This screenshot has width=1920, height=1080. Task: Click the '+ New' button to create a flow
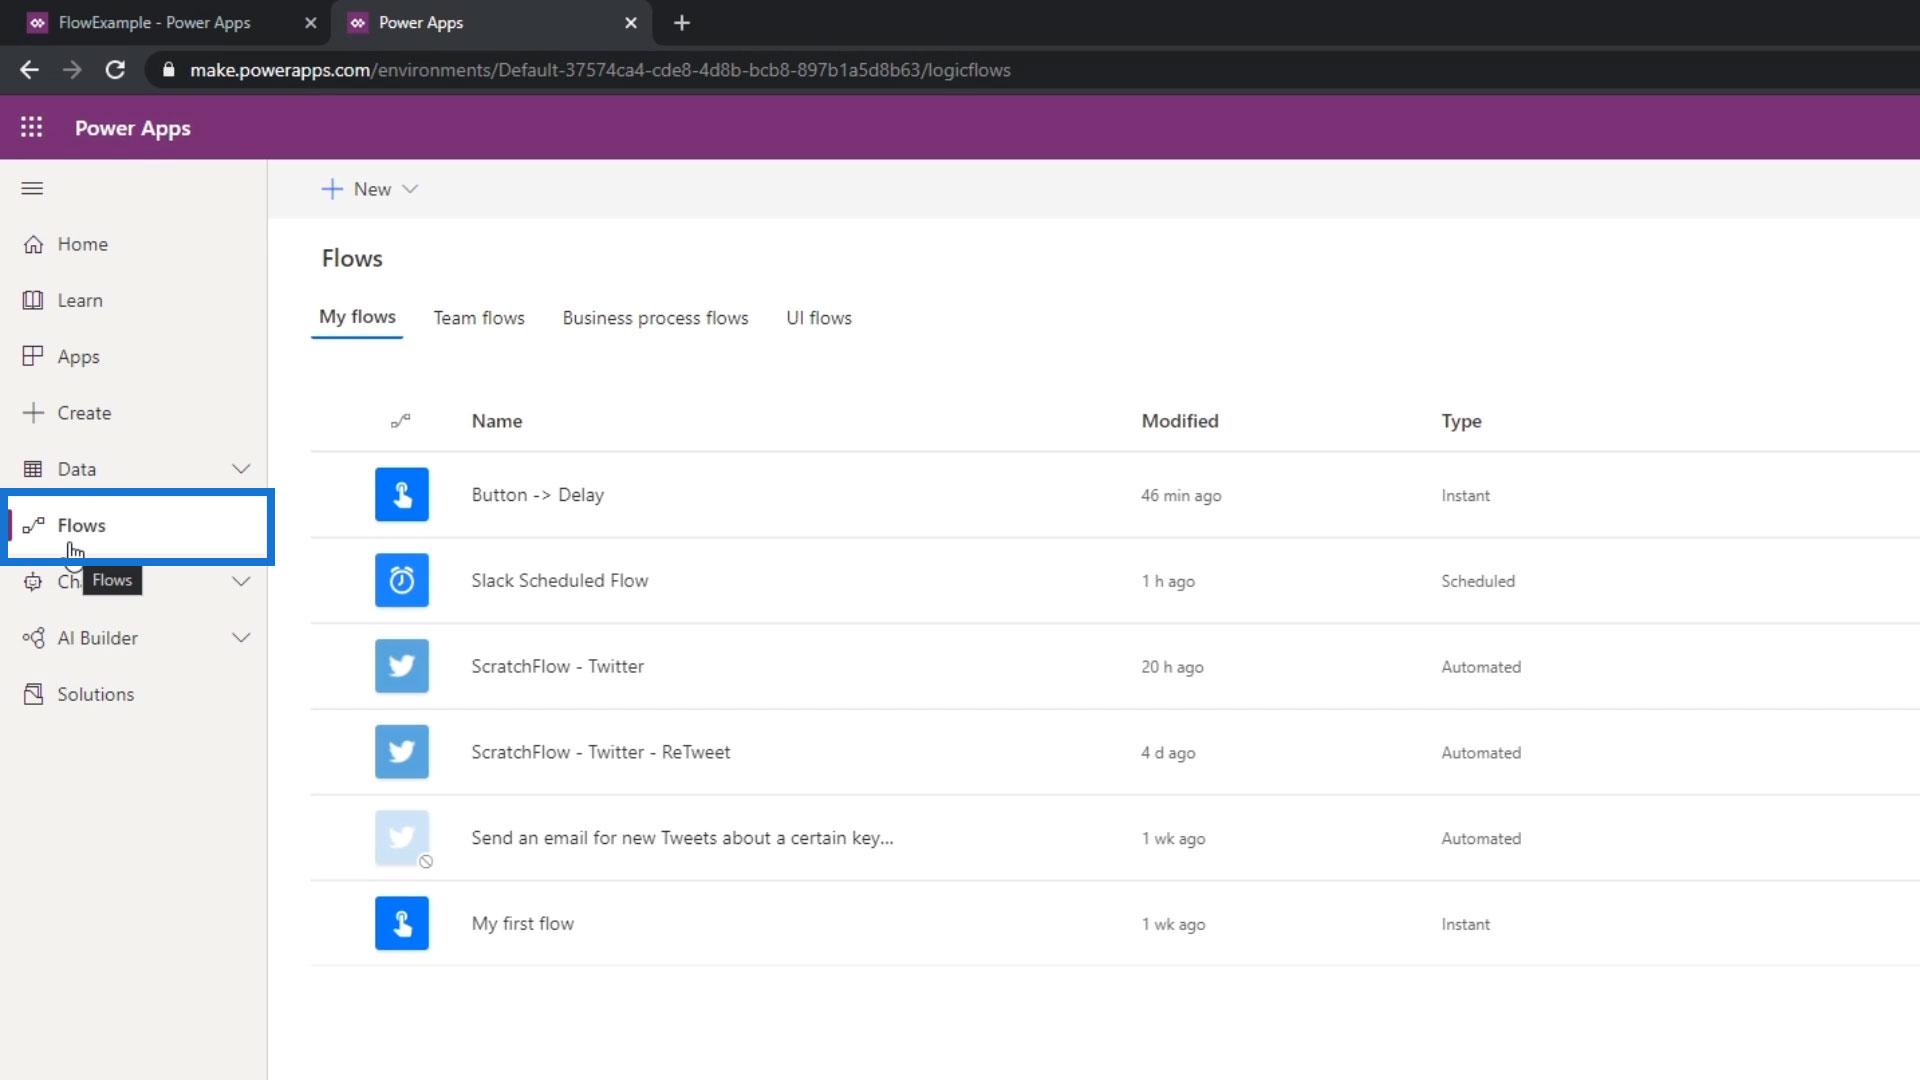pos(369,189)
